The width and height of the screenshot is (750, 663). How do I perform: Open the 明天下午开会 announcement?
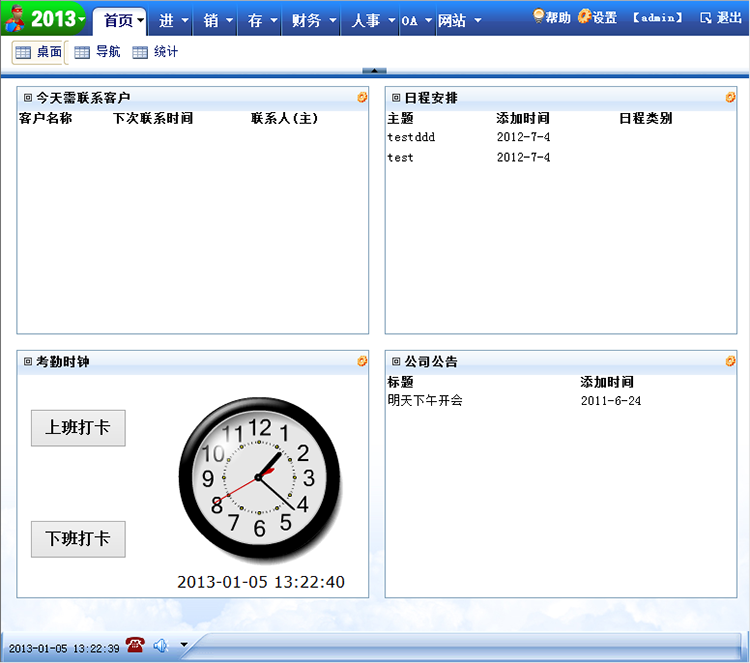[x=425, y=400]
